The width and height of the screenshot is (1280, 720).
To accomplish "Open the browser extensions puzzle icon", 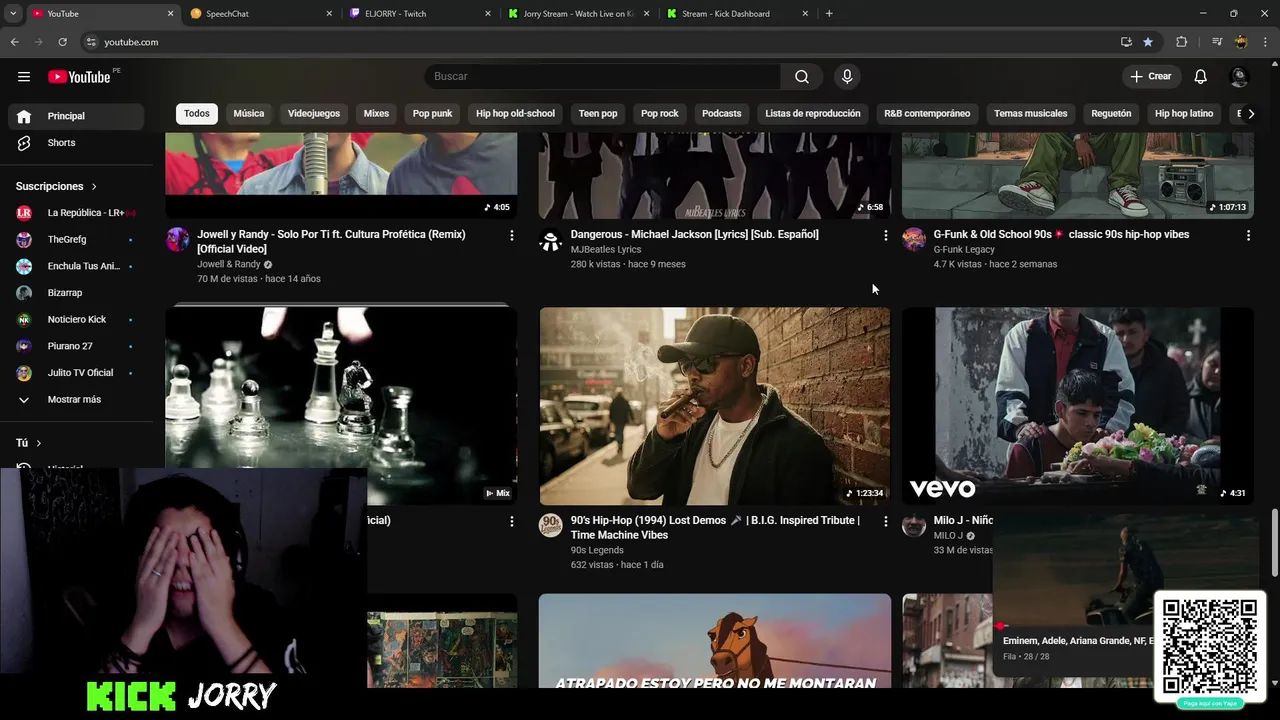I will click(1182, 42).
